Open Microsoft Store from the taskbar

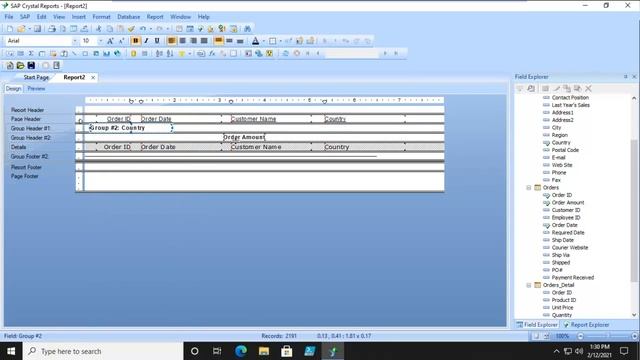click(x=287, y=351)
